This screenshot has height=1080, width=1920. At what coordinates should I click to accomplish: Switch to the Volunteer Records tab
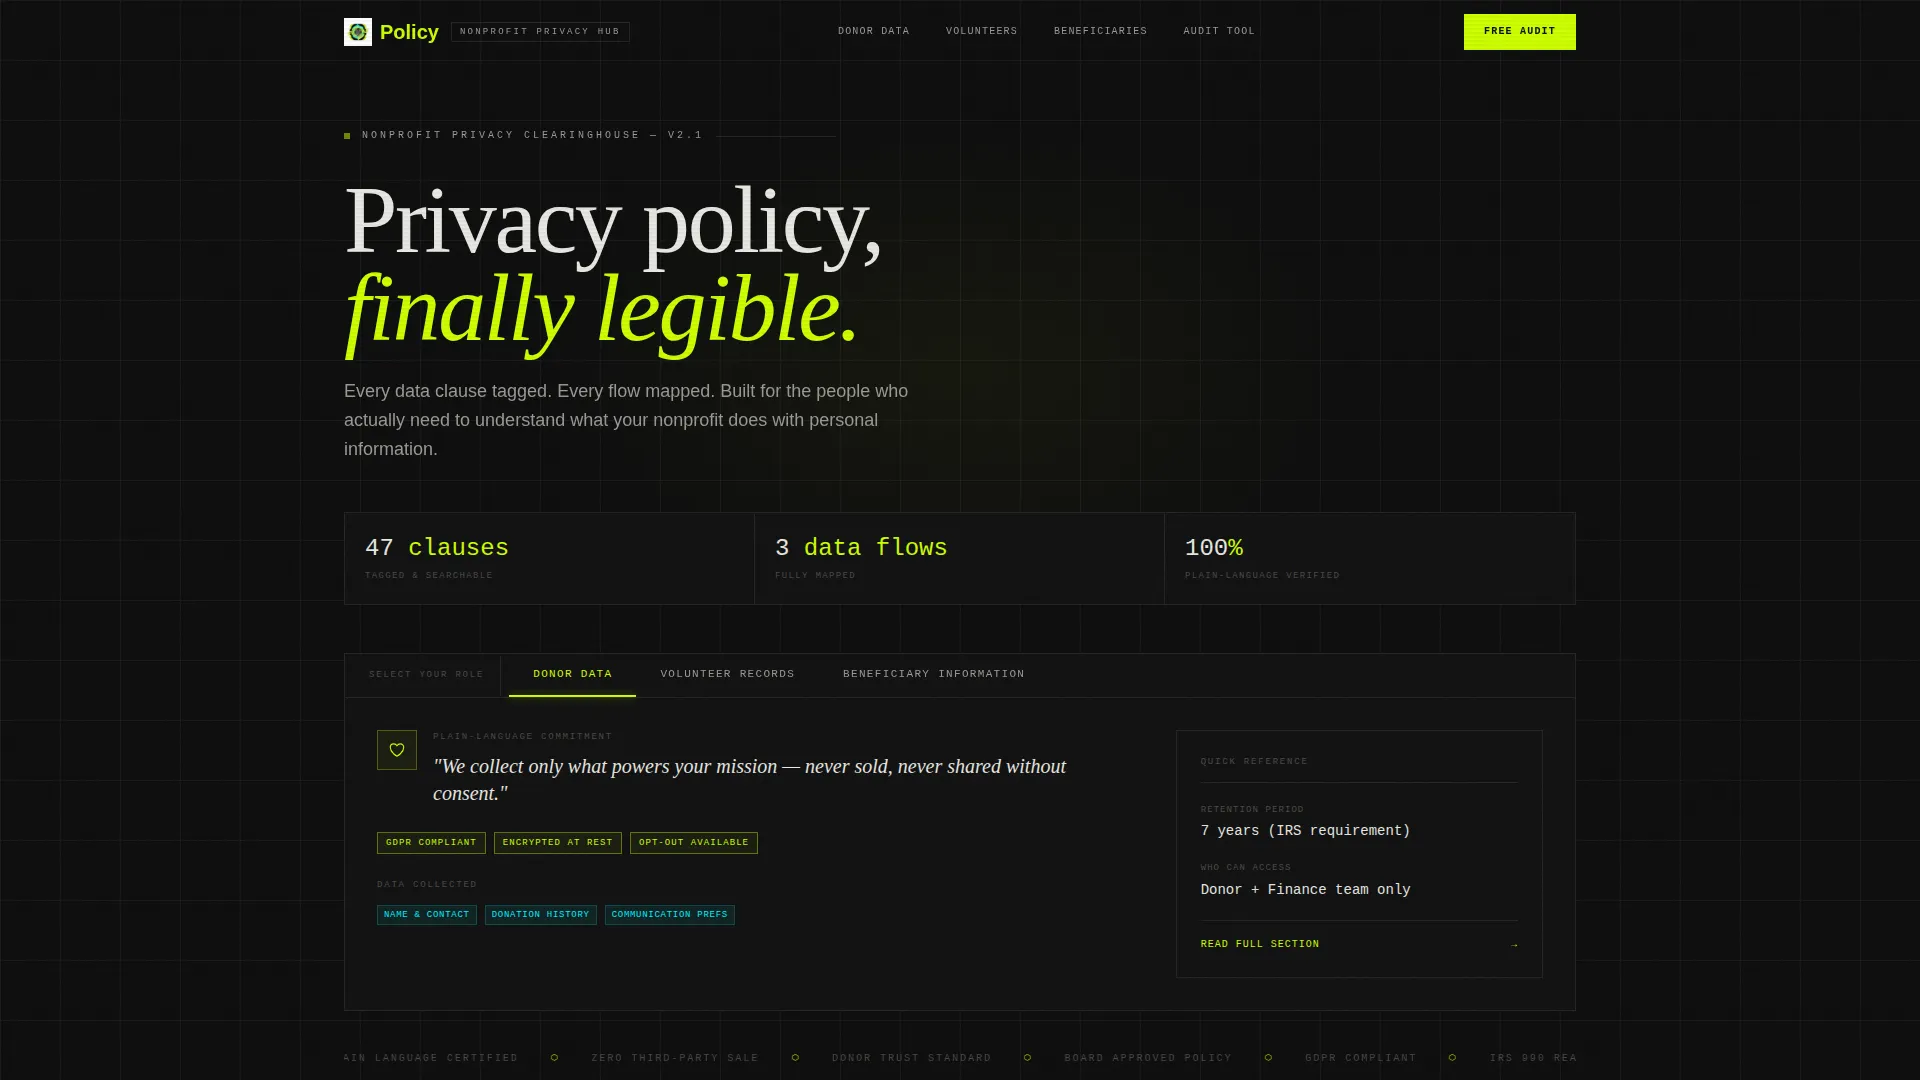pos(728,675)
